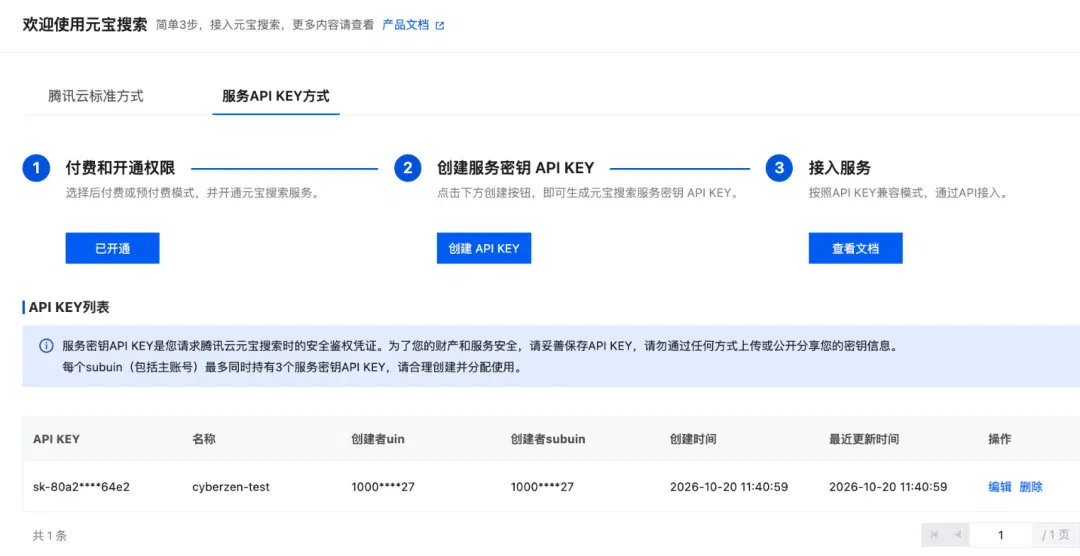Click the 共 1 条 total count text
Viewport: 1080px width, 556px height.
[50, 535]
